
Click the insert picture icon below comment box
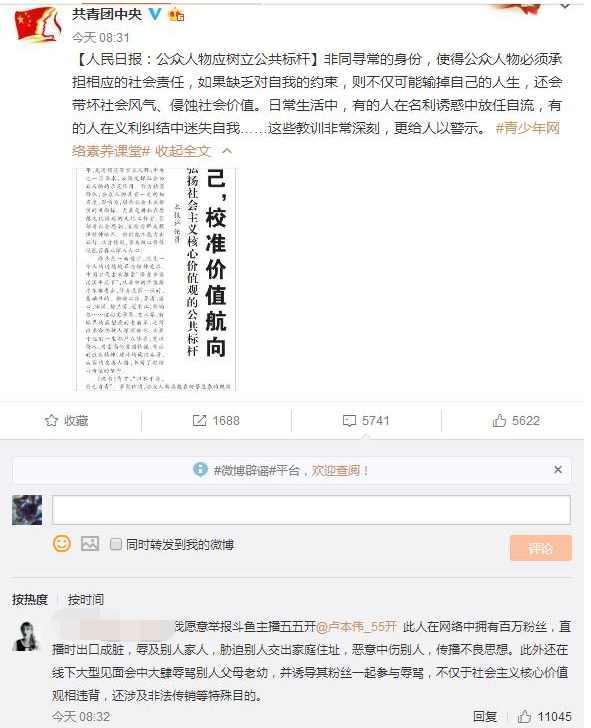pyautogui.click(x=90, y=544)
